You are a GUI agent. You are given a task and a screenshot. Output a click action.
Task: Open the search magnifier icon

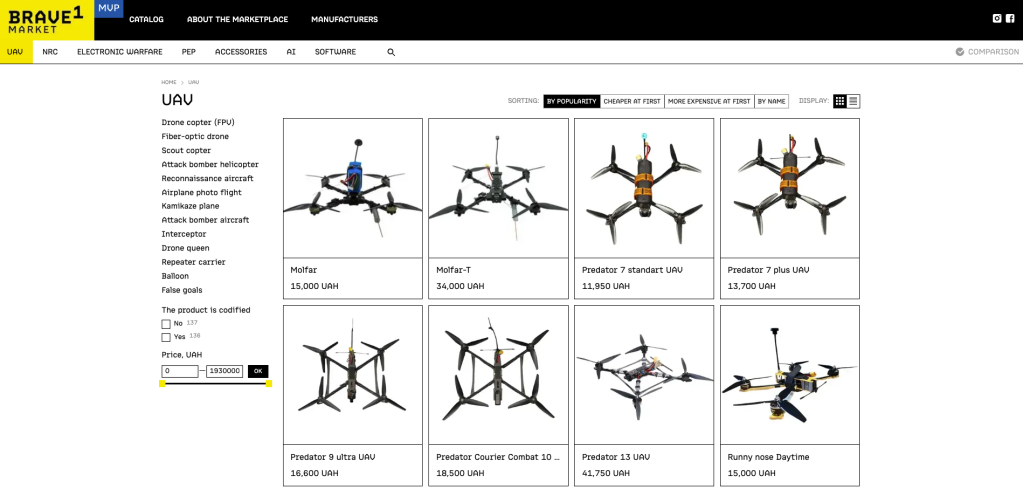tap(391, 52)
